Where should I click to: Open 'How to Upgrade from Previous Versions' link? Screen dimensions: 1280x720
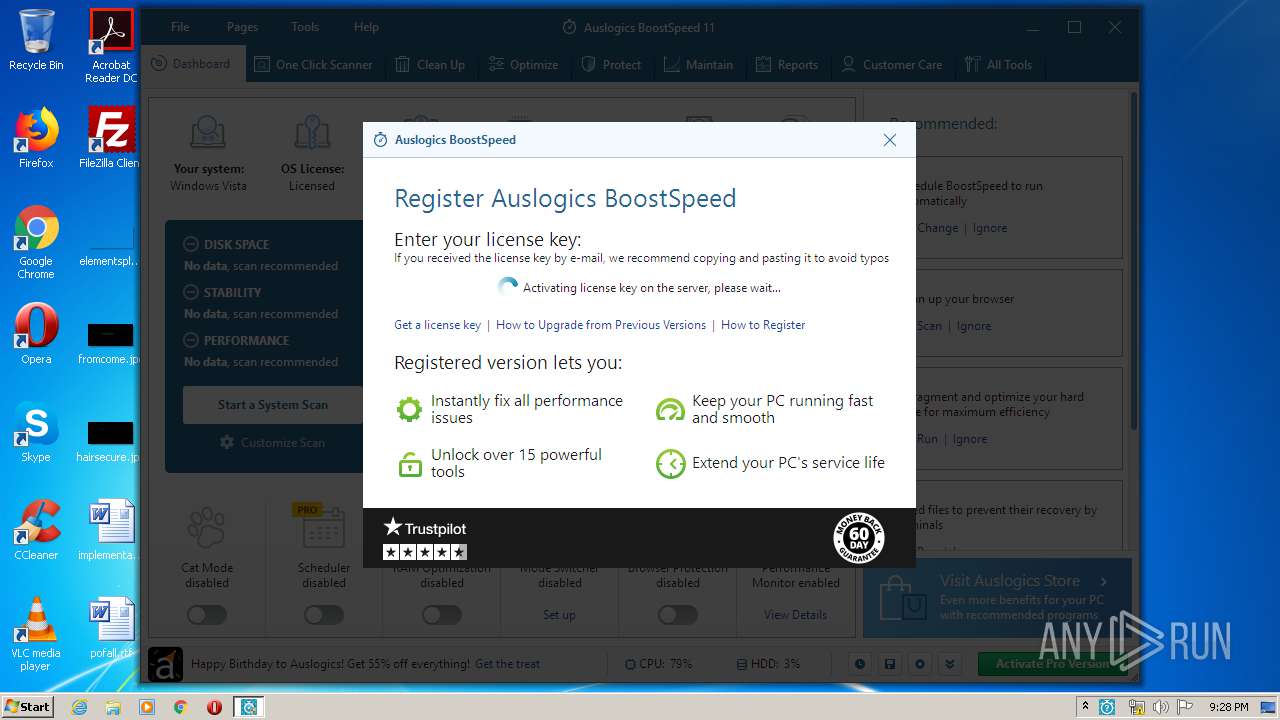pos(601,325)
